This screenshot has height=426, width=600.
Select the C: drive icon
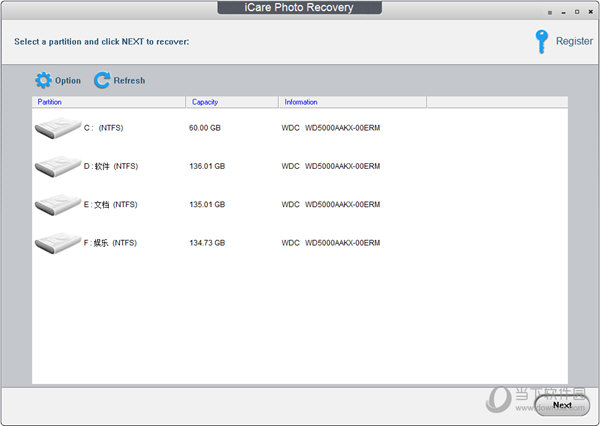click(58, 128)
